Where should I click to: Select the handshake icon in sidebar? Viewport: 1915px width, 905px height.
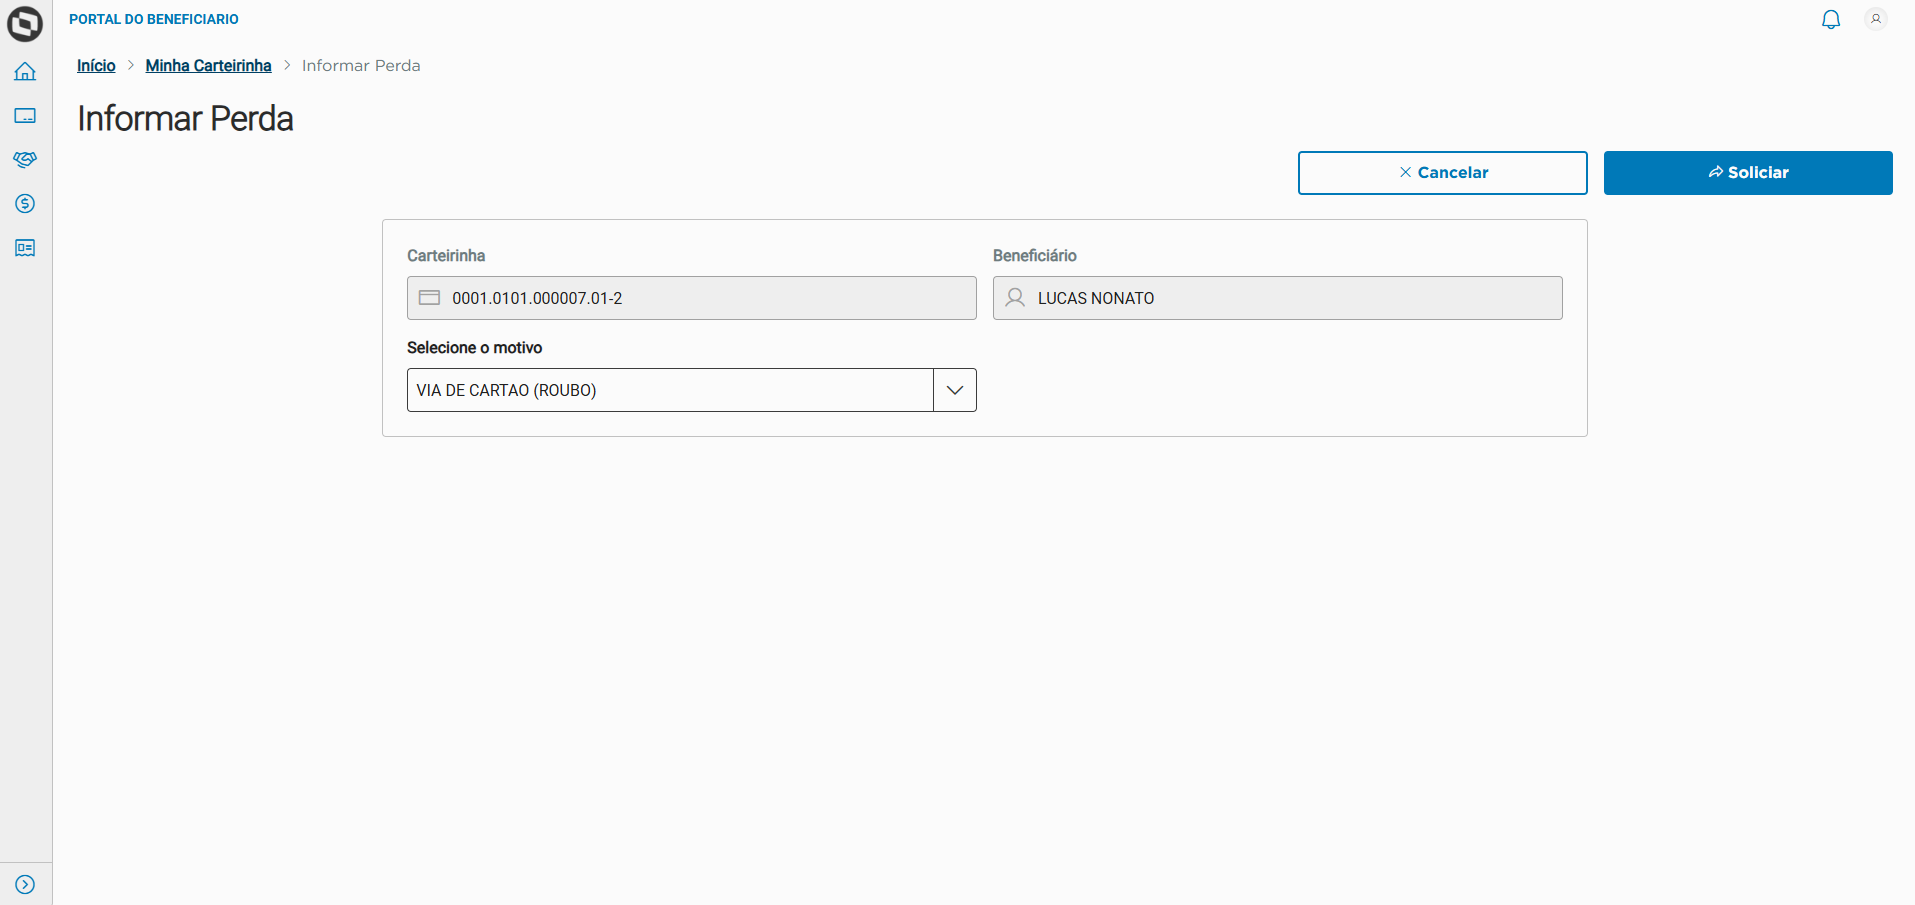[25, 160]
